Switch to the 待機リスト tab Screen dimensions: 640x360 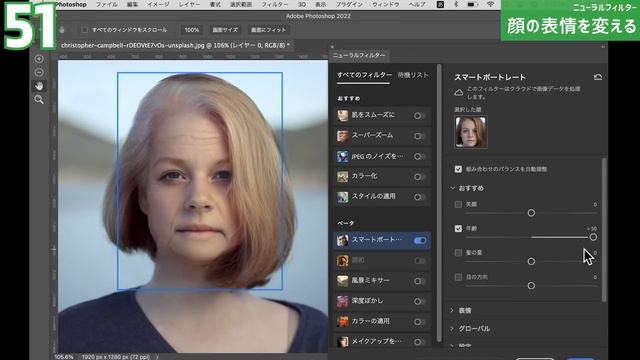tap(413, 75)
